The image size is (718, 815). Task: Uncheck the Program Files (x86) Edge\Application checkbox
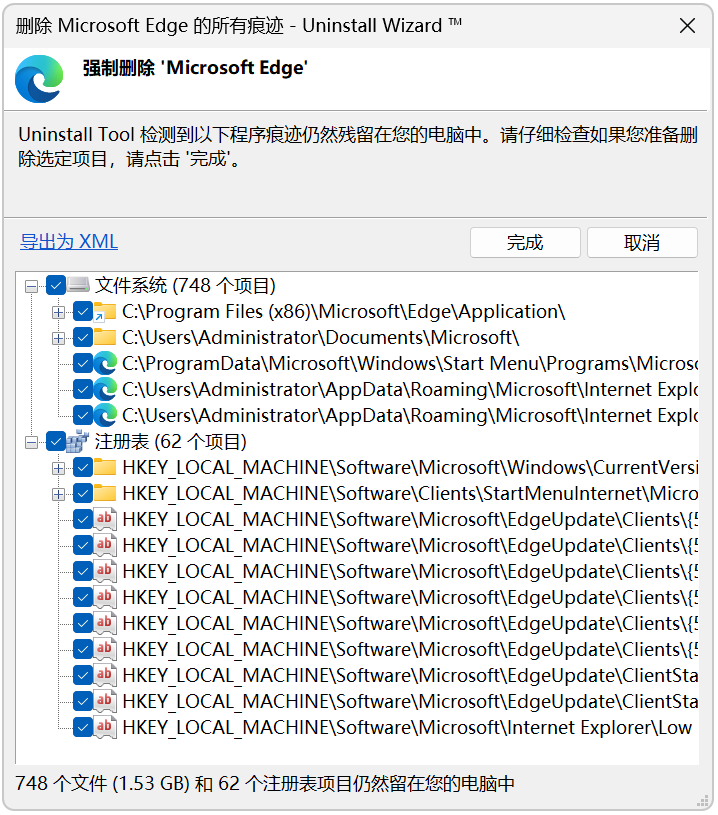(83, 311)
